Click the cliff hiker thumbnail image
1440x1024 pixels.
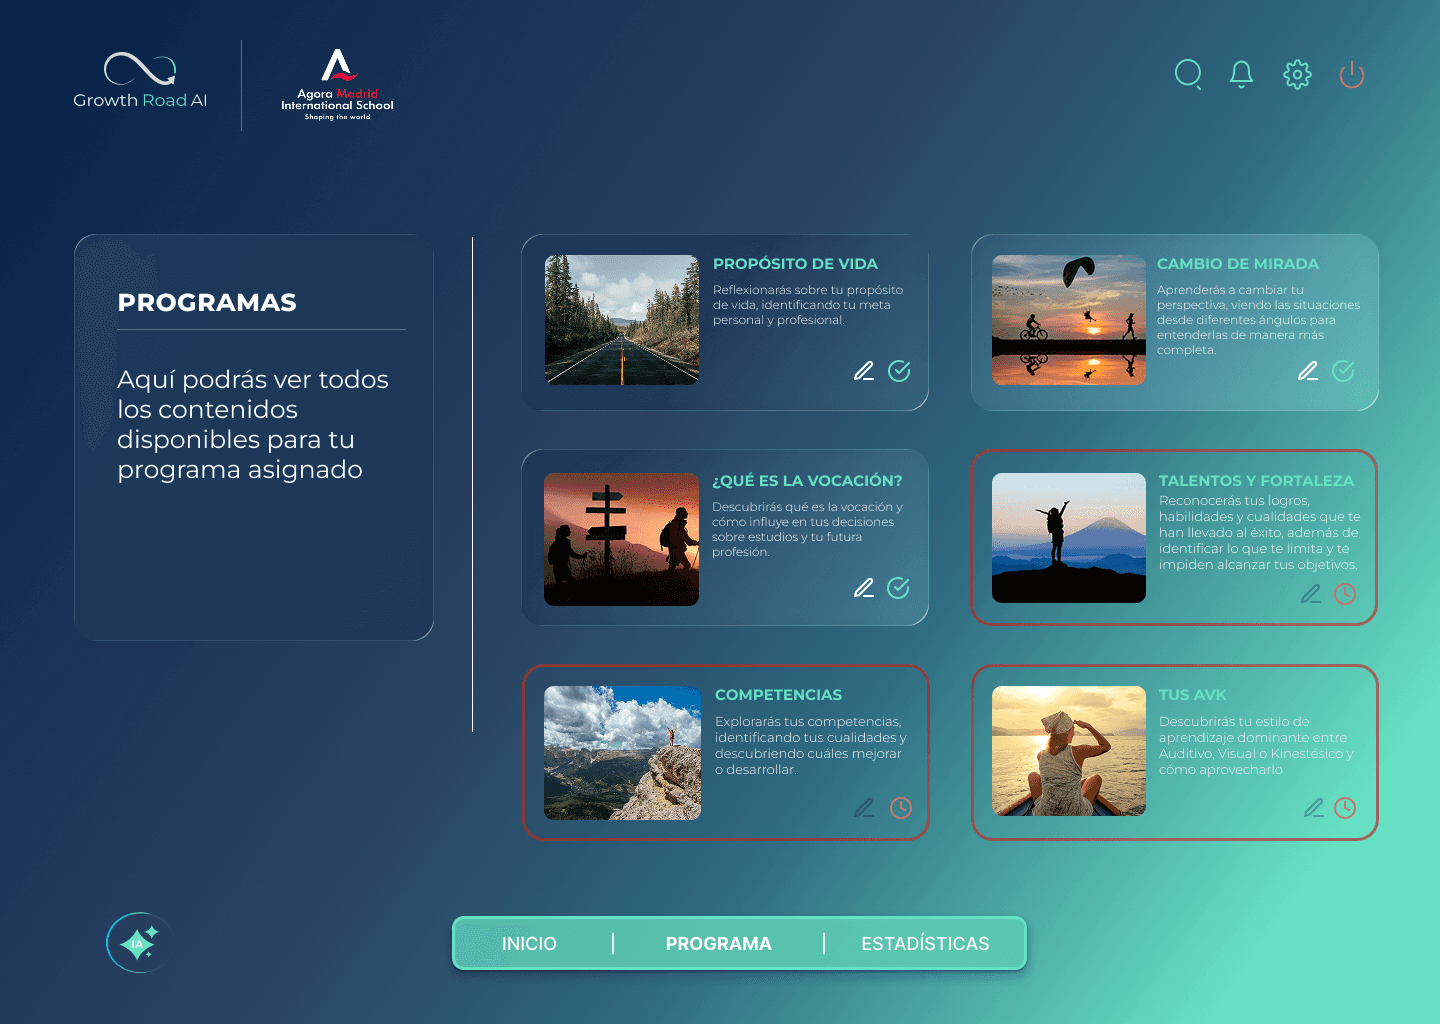click(622, 753)
